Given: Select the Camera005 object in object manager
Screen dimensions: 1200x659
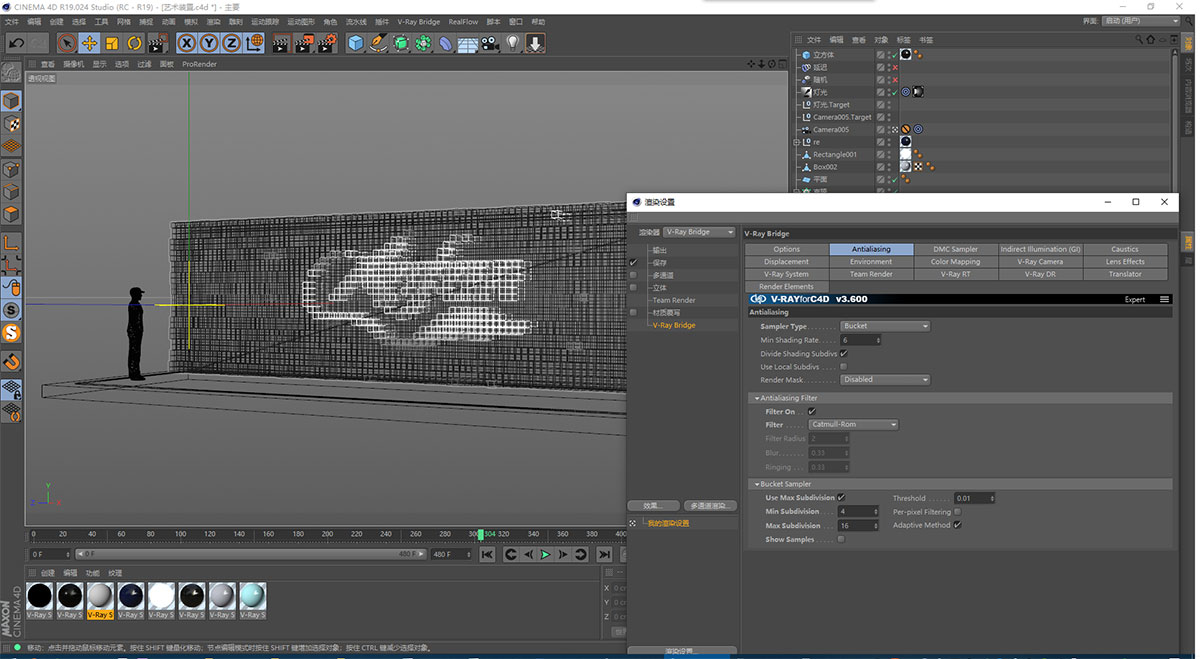Looking at the screenshot, I should click(830, 130).
